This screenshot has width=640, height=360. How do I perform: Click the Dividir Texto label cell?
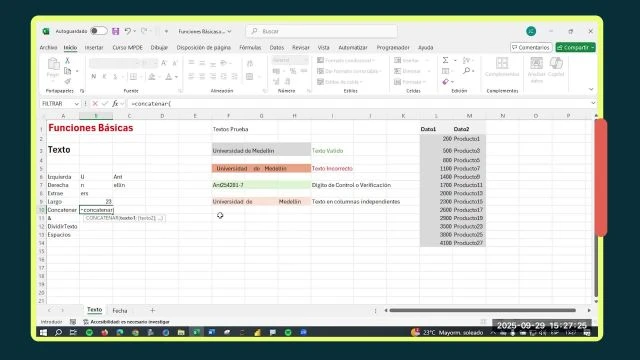pos(63,227)
